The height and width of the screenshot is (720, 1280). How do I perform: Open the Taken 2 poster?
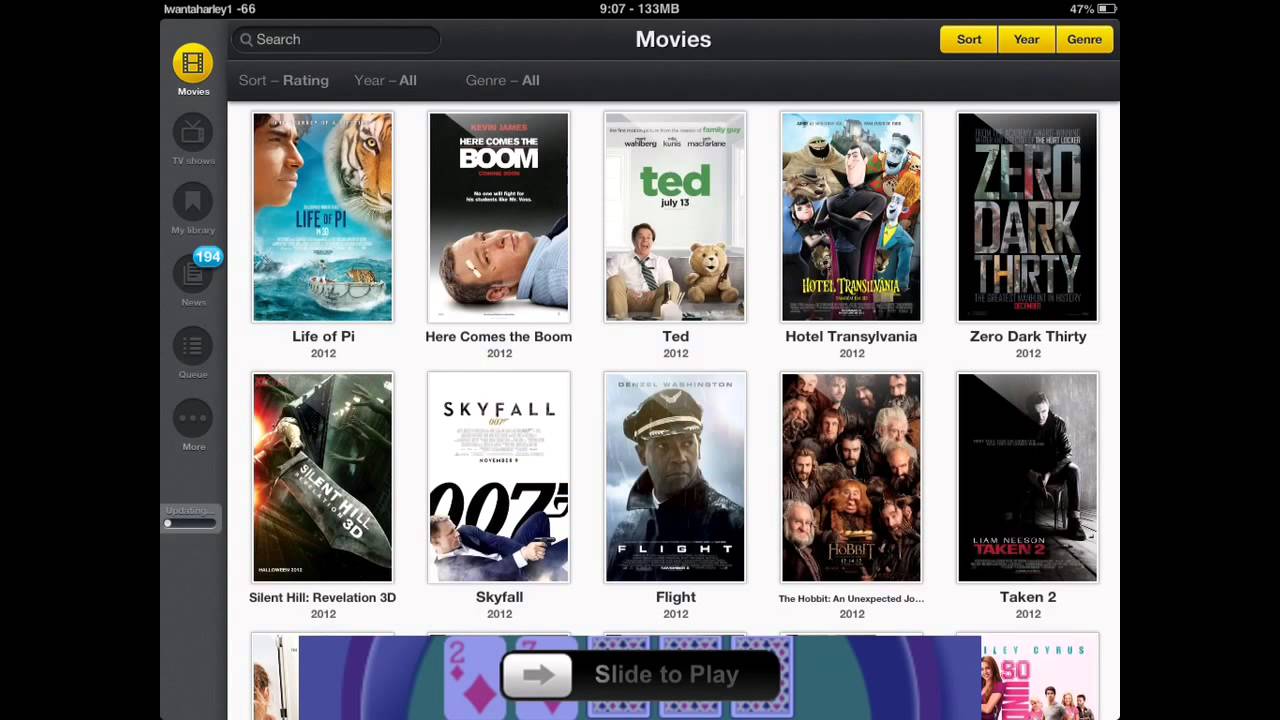pyautogui.click(x=1028, y=477)
